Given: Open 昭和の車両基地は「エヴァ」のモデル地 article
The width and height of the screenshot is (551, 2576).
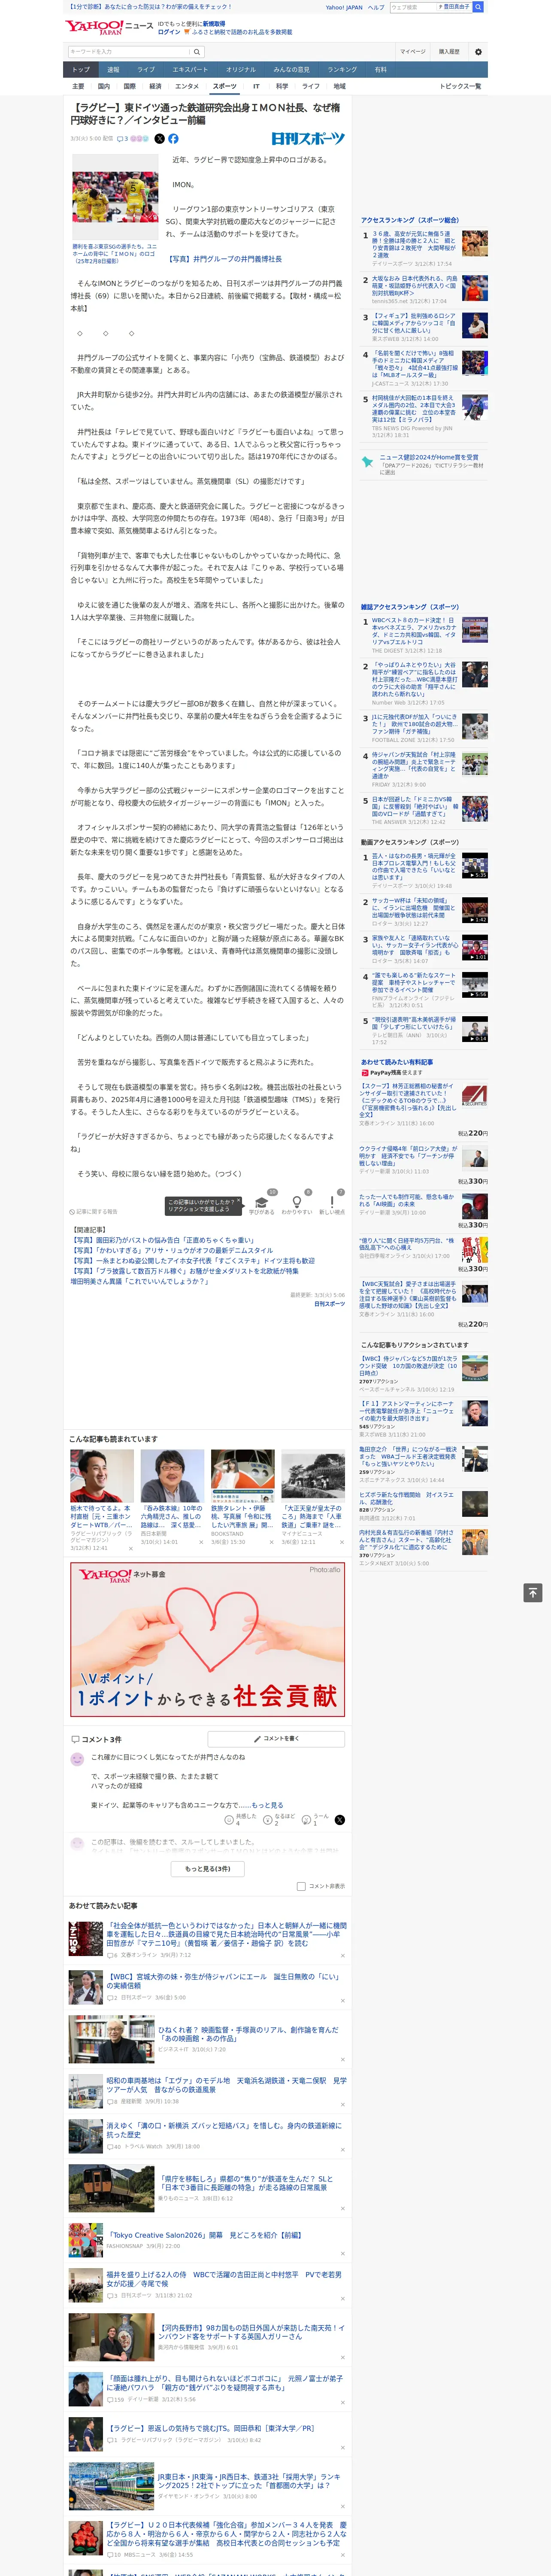Looking at the screenshot, I should [226, 2085].
